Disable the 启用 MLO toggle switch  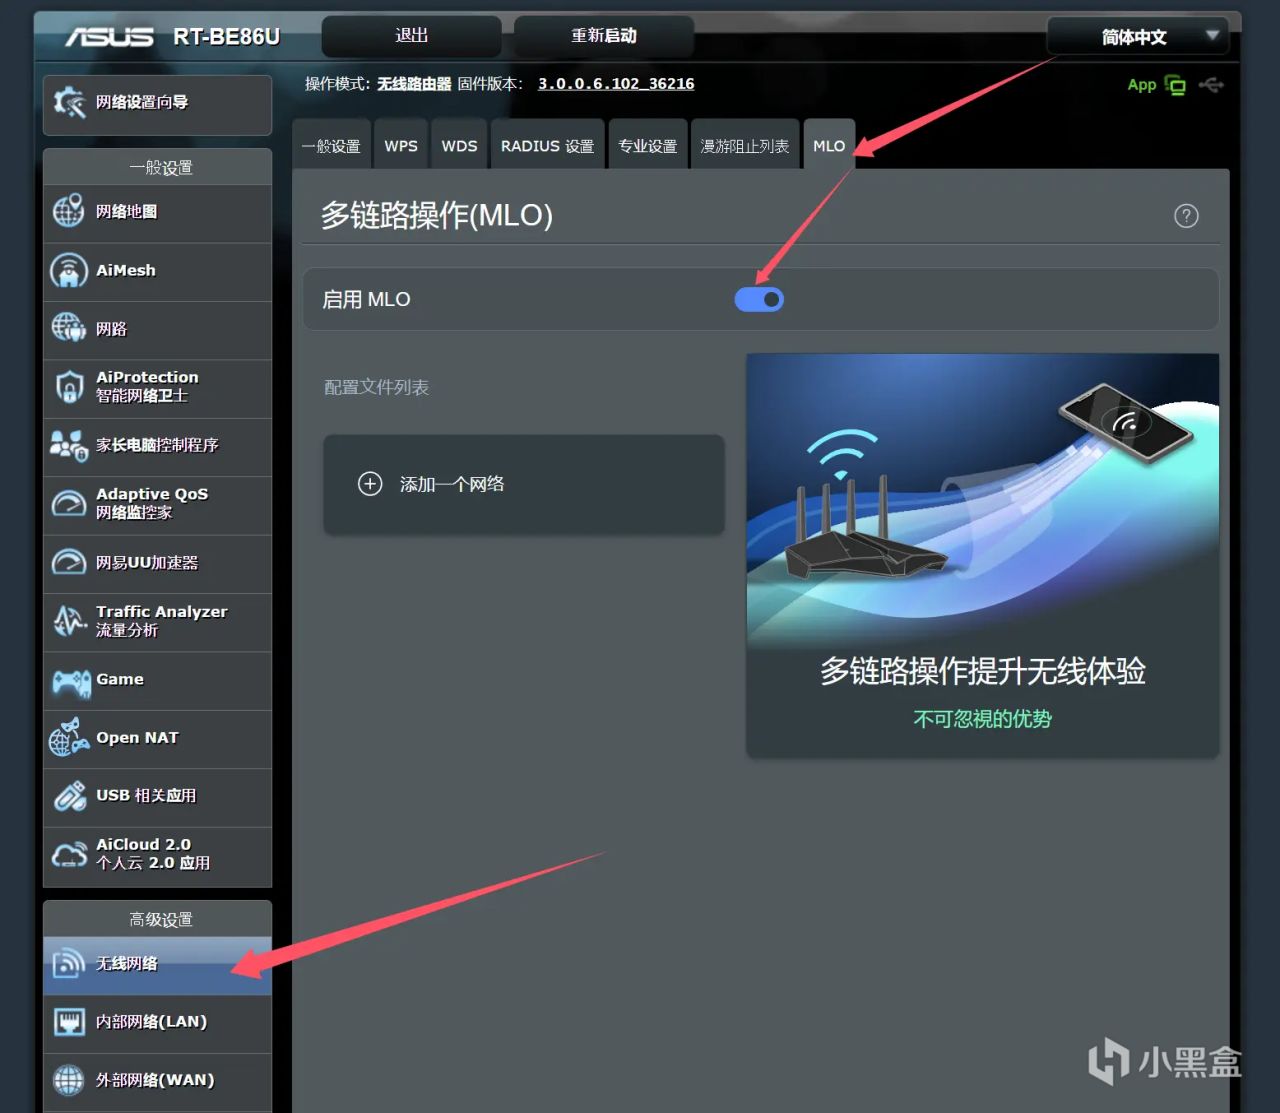tap(759, 299)
